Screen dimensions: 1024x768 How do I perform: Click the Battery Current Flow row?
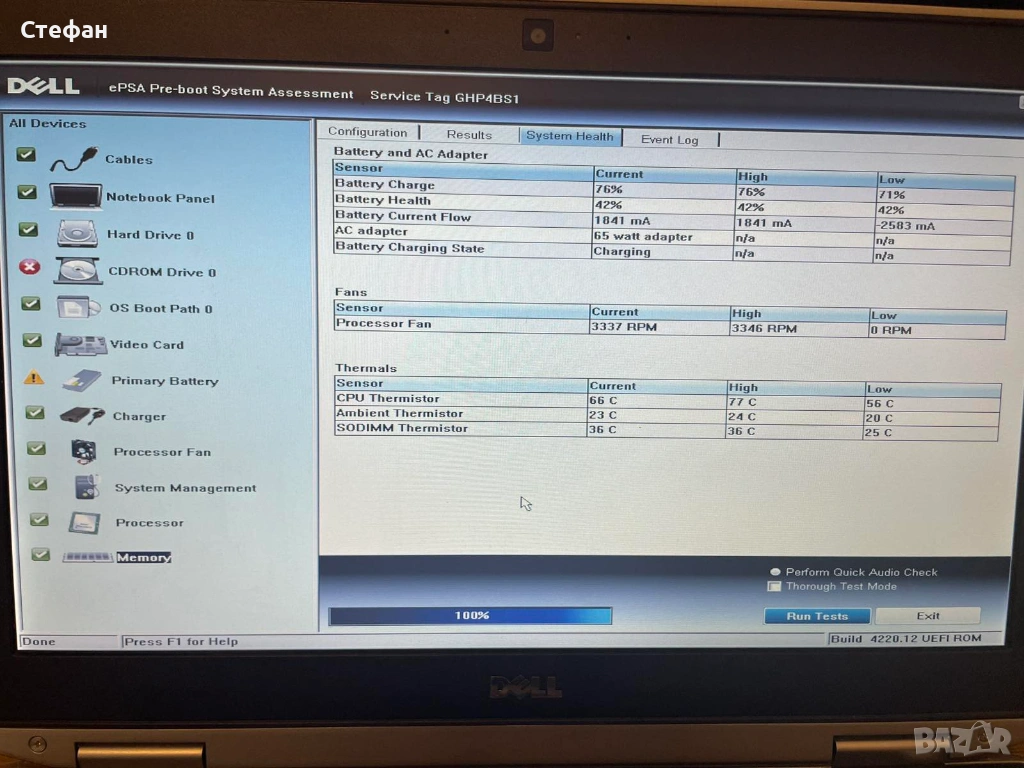[673, 220]
